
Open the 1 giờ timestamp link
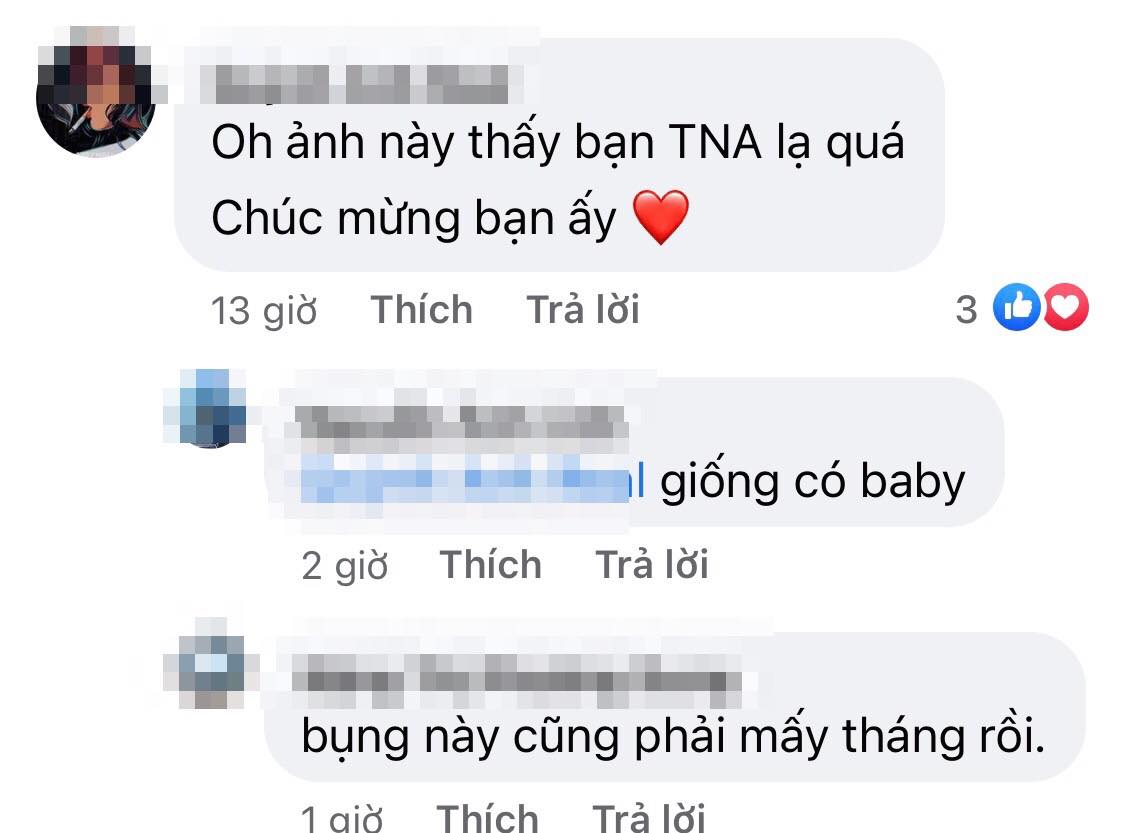tap(342, 818)
